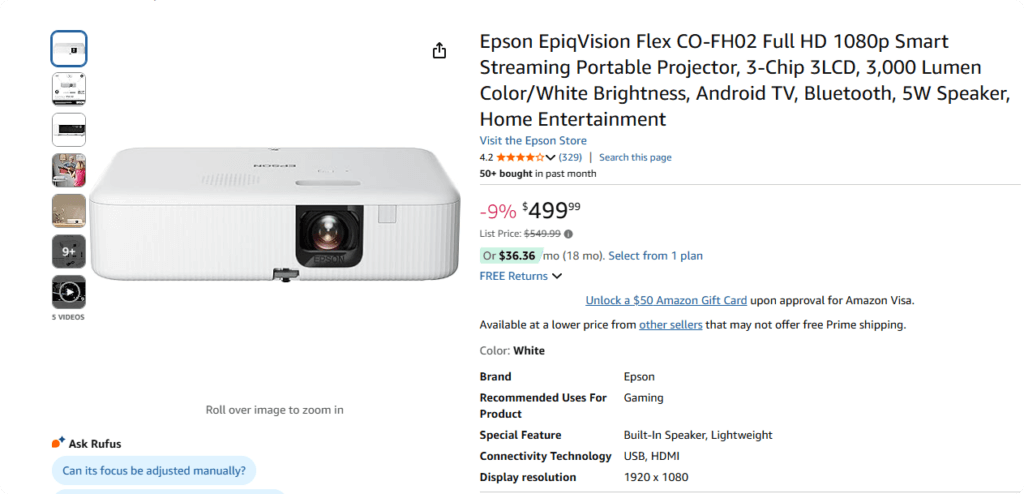Viewport: 1024px width, 494px height.
Task: Click the Ask Rufus sparkle icon
Action: coord(58,442)
